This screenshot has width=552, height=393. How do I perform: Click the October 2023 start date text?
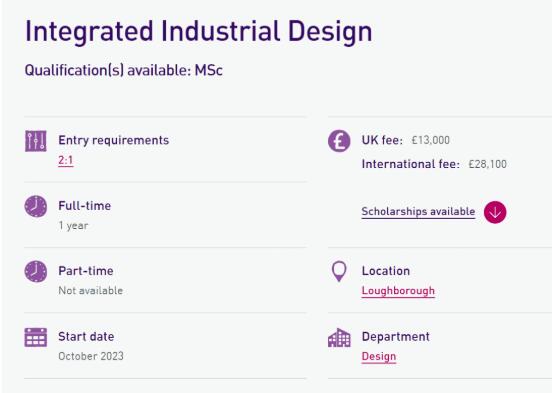click(x=91, y=356)
